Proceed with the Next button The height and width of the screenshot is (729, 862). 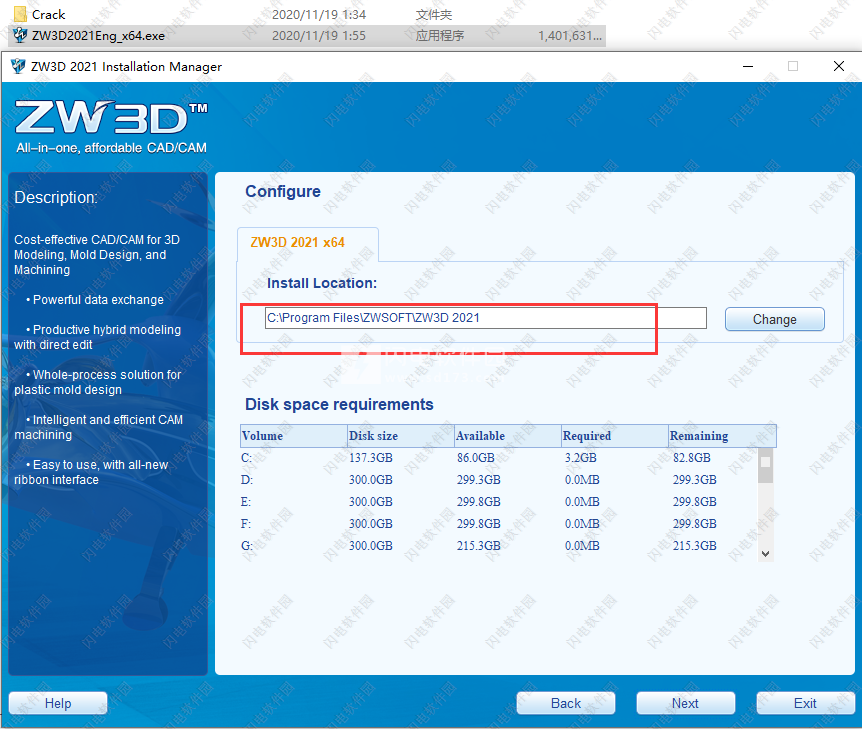coord(686,703)
